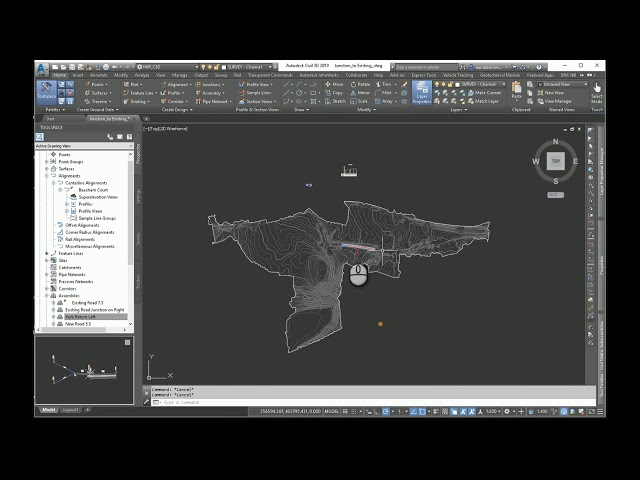Click the Autodesk Civil 3D application menu logo
Image resolution: width=640 pixels, height=480 pixels.
click(x=42, y=69)
